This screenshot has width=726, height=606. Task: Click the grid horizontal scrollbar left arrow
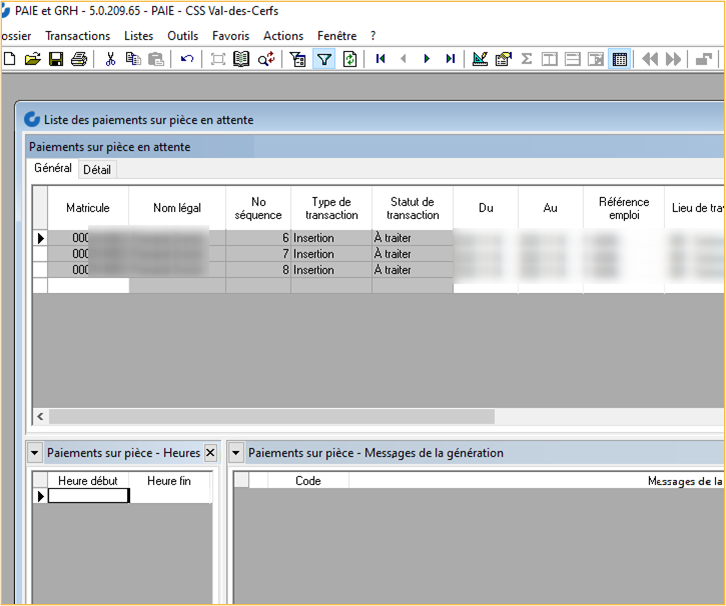pyautogui.click(x=41, y=416)
